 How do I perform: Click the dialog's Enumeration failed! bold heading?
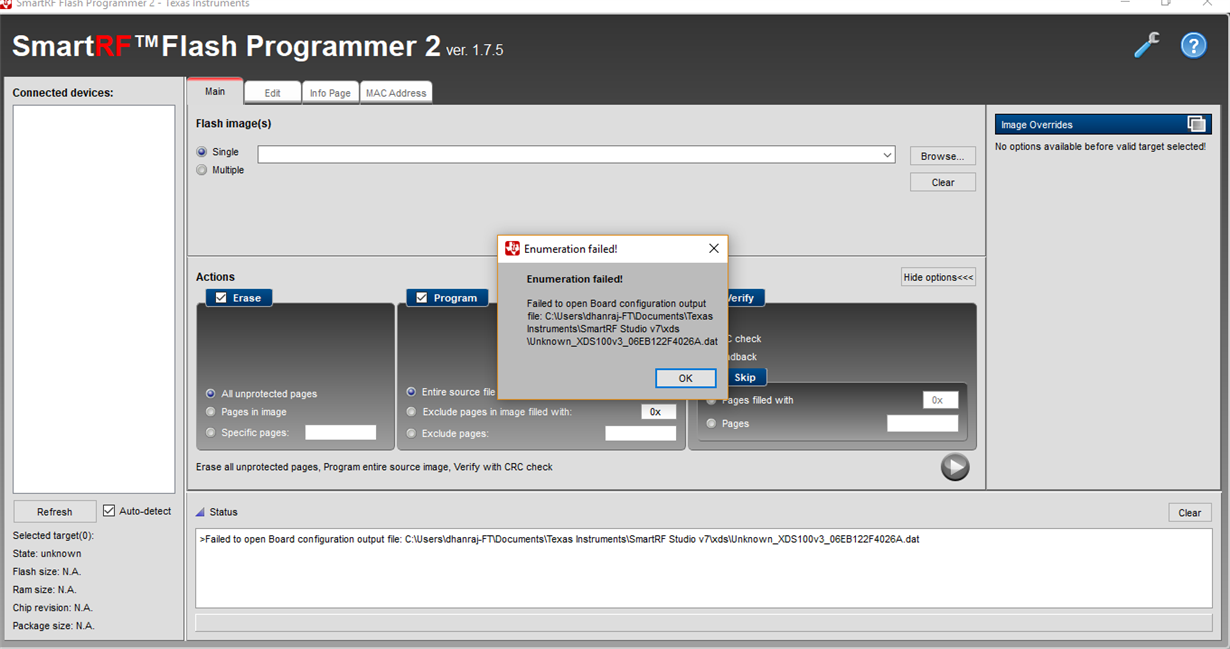[x=575, y=279]
